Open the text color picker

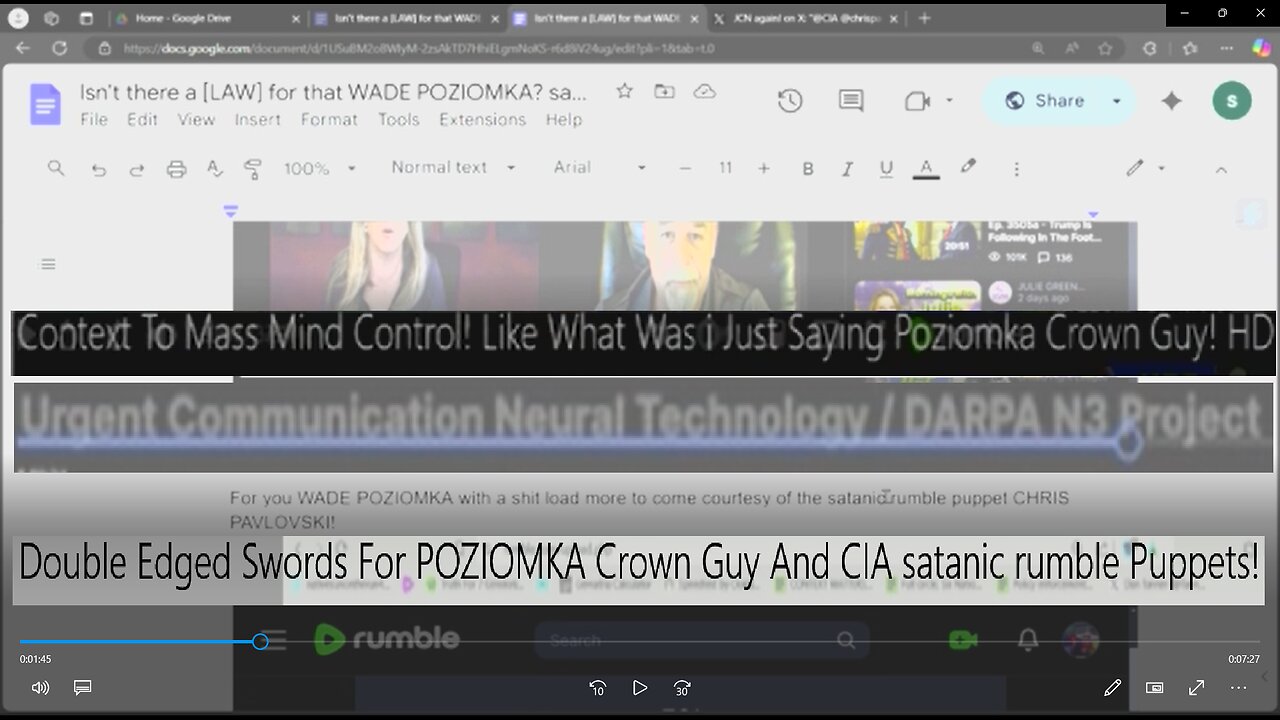[x=926, y=169]
